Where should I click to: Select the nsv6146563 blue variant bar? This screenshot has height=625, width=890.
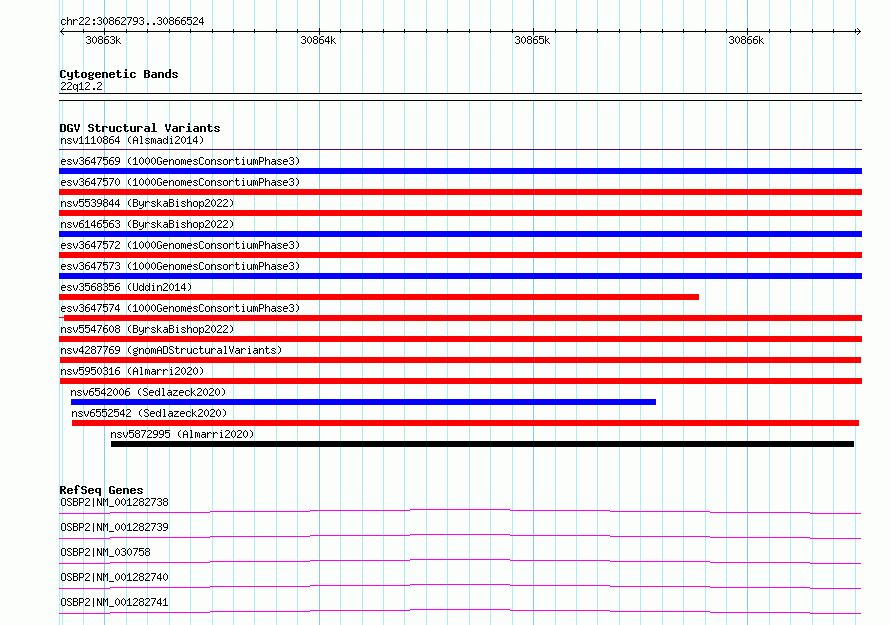click(x=460, y=234)
